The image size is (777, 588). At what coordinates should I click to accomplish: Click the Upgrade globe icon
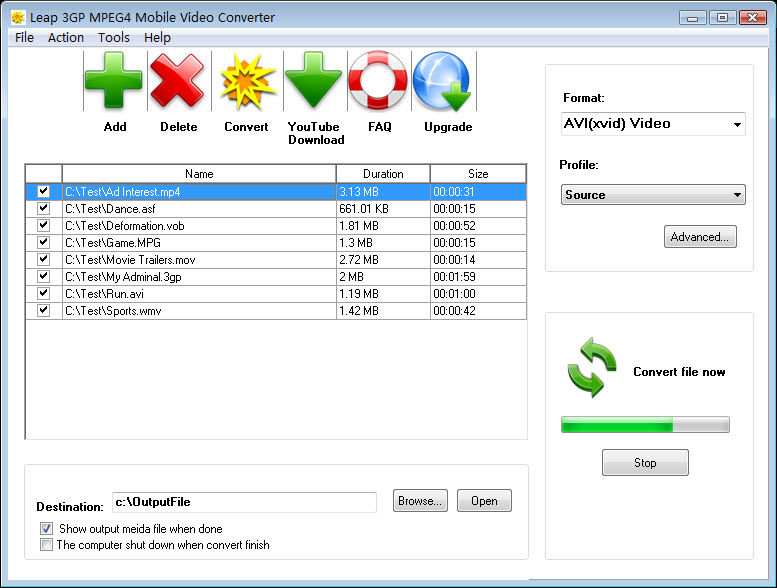442,81
